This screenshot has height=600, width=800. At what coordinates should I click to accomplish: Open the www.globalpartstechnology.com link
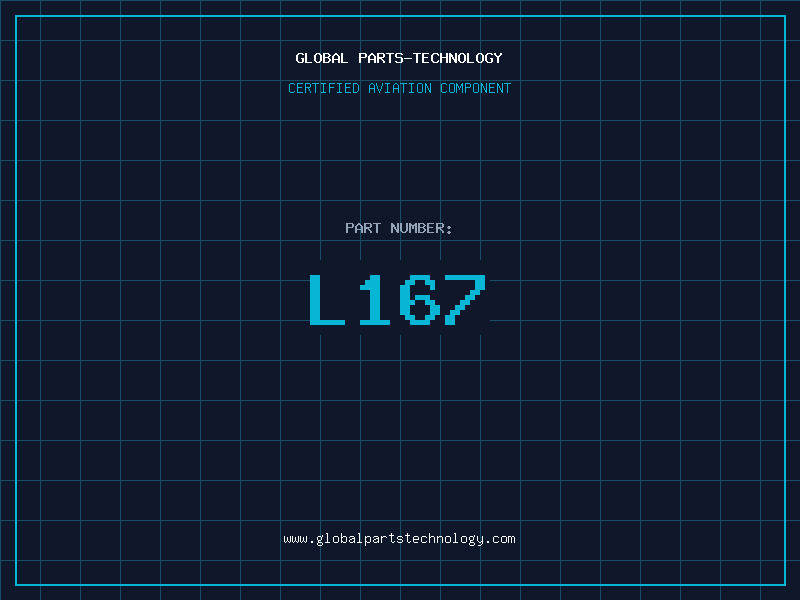pyautogui.click(x=399, y=539)
